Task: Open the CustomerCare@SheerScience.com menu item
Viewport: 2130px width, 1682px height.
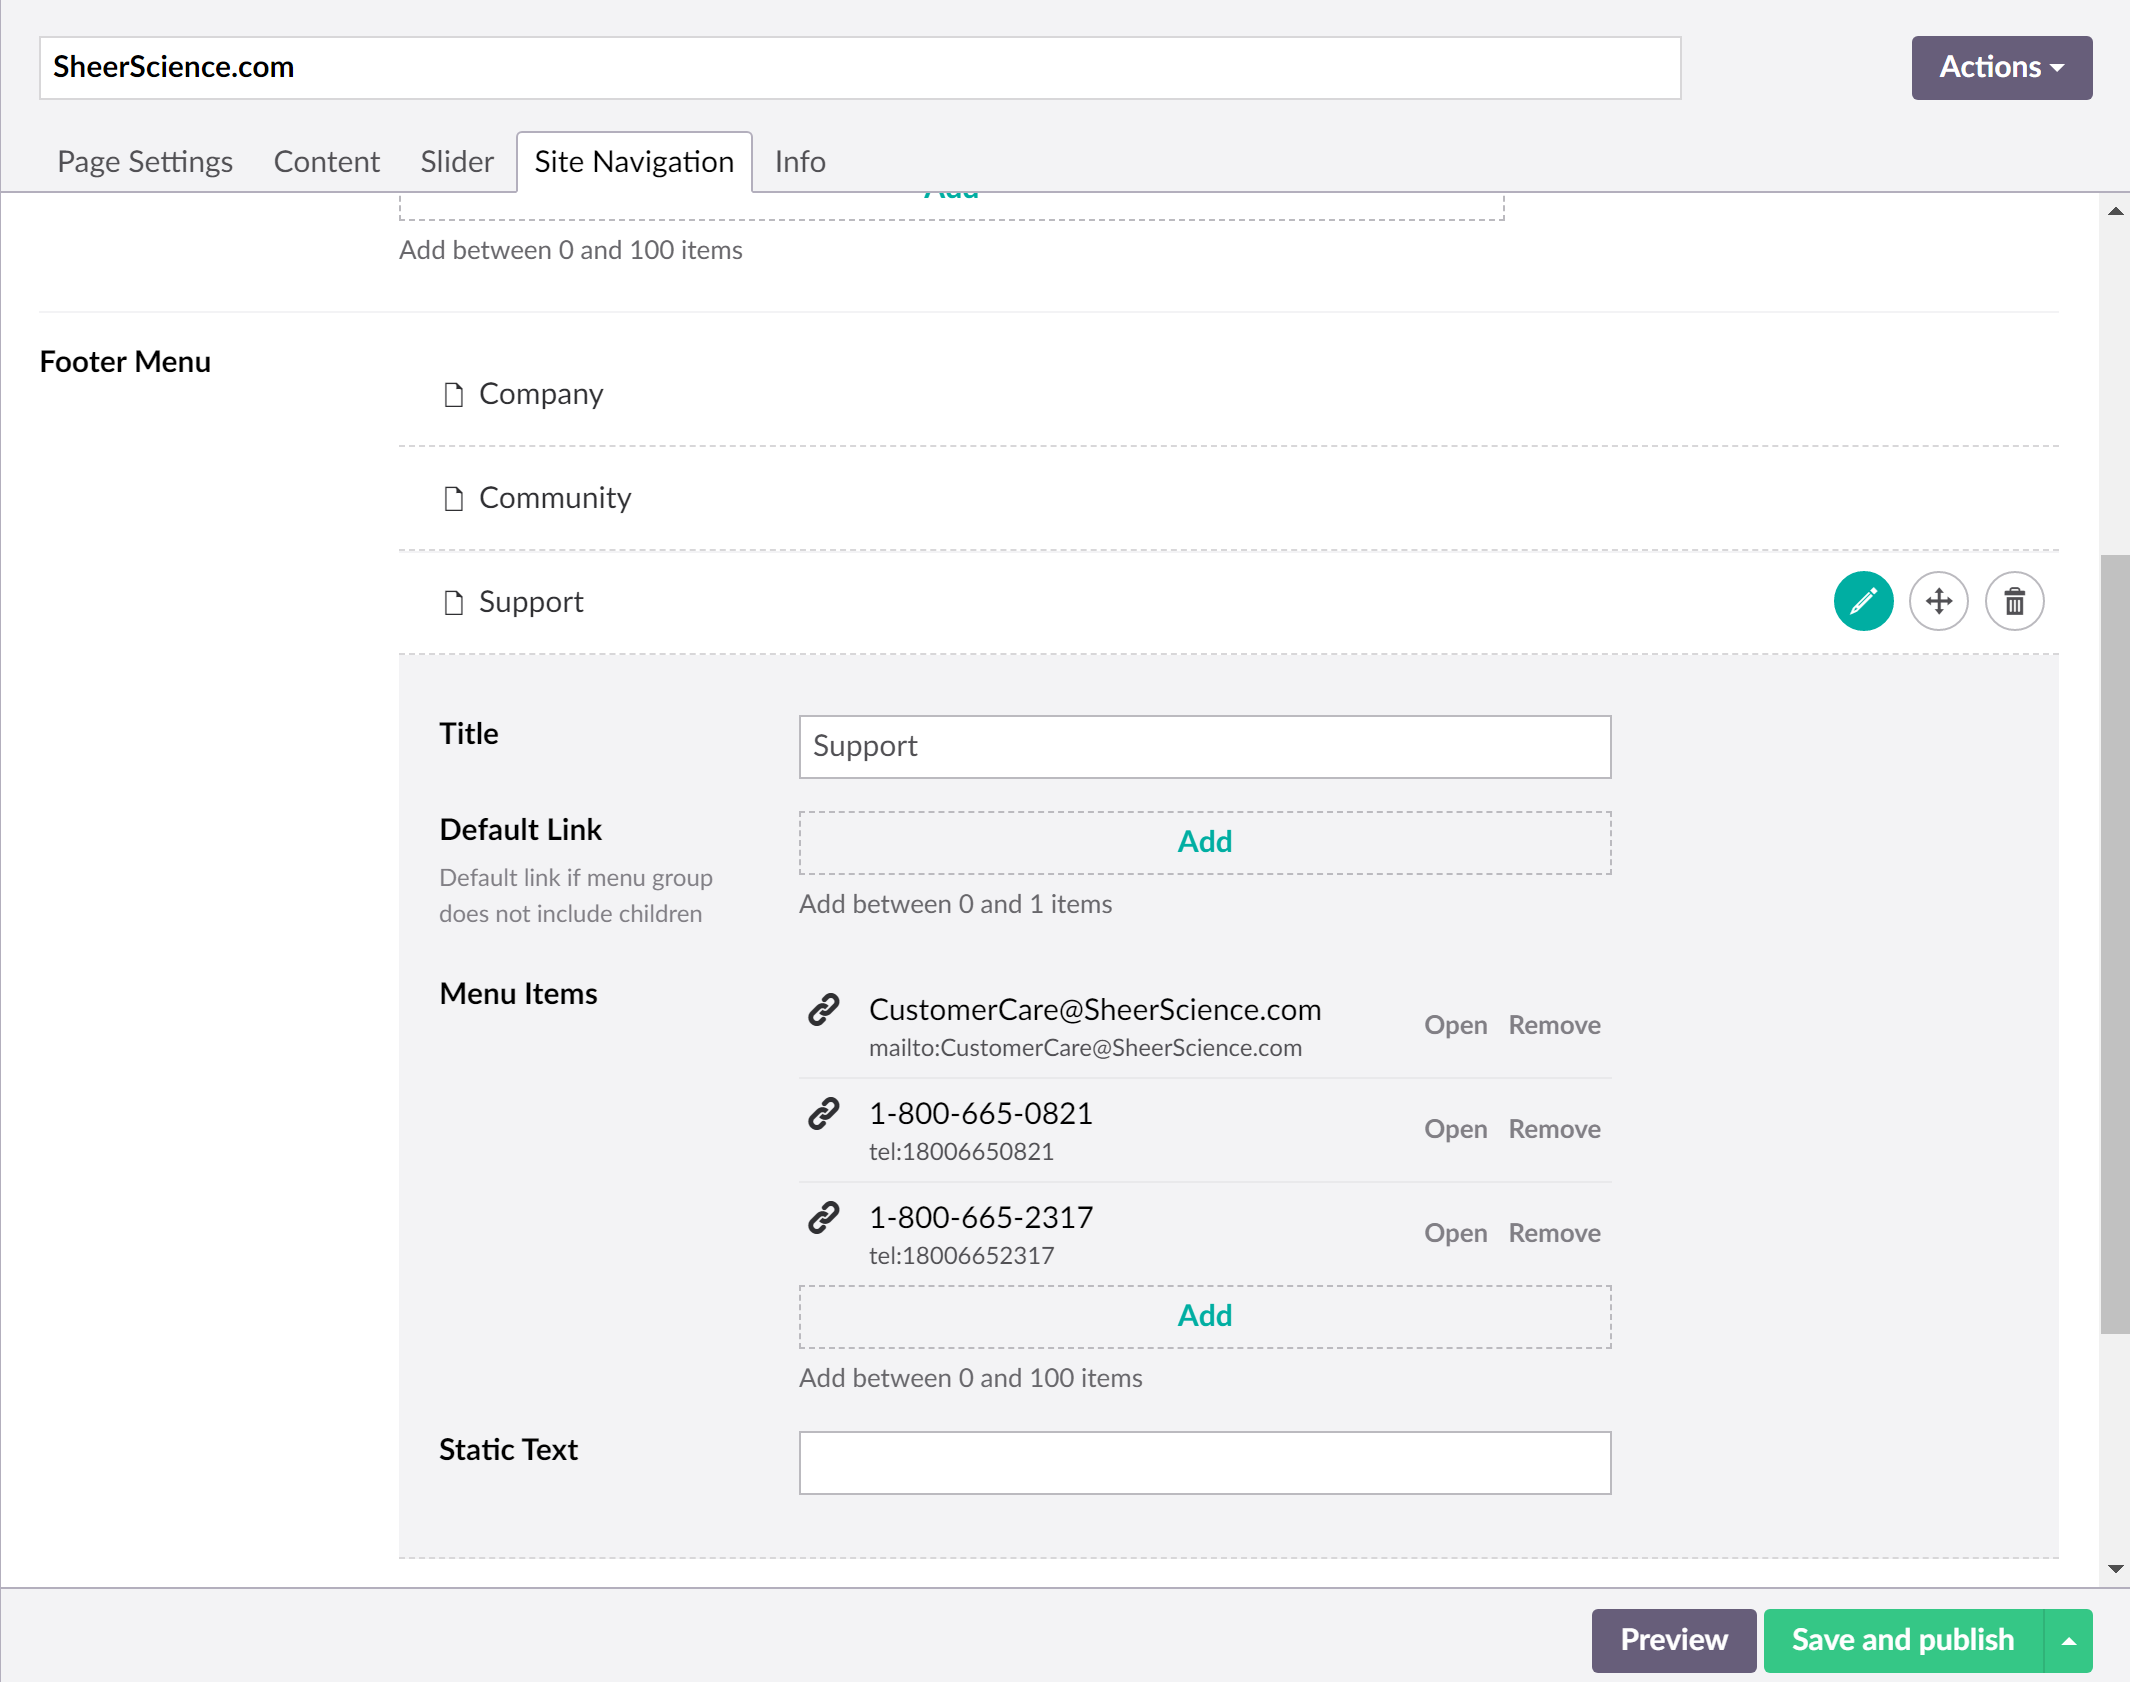Action: [1455, 1026]
